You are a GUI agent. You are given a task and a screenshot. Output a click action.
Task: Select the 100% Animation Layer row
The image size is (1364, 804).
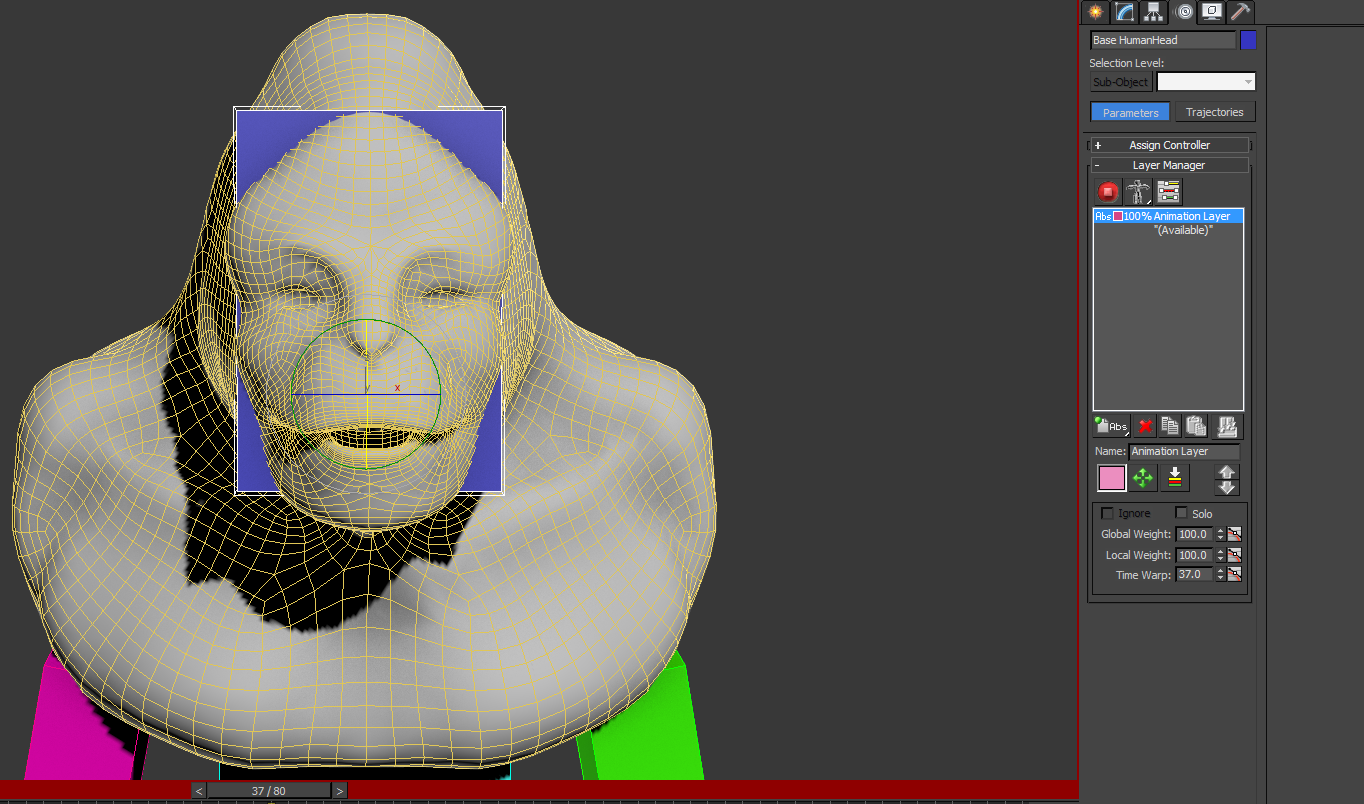(1168, 216)
